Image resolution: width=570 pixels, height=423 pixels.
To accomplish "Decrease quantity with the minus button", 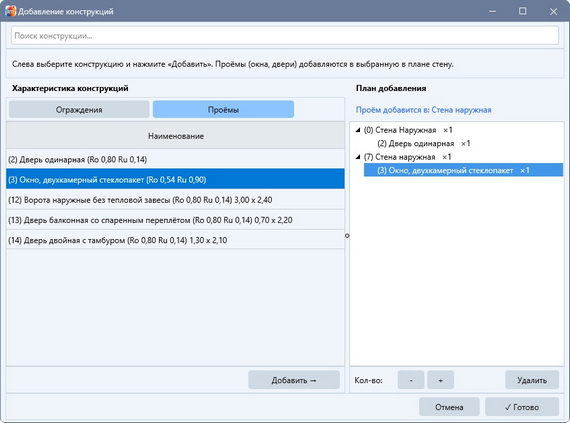I will [x=411, y=380].
